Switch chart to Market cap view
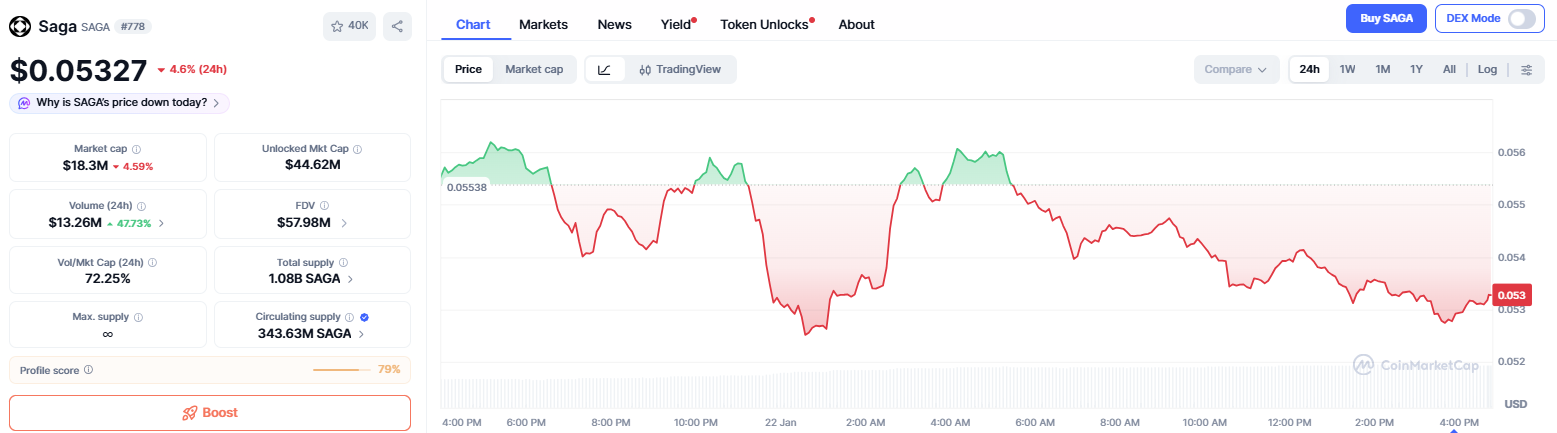The image size is (1557, 433). tap(534, 69)
